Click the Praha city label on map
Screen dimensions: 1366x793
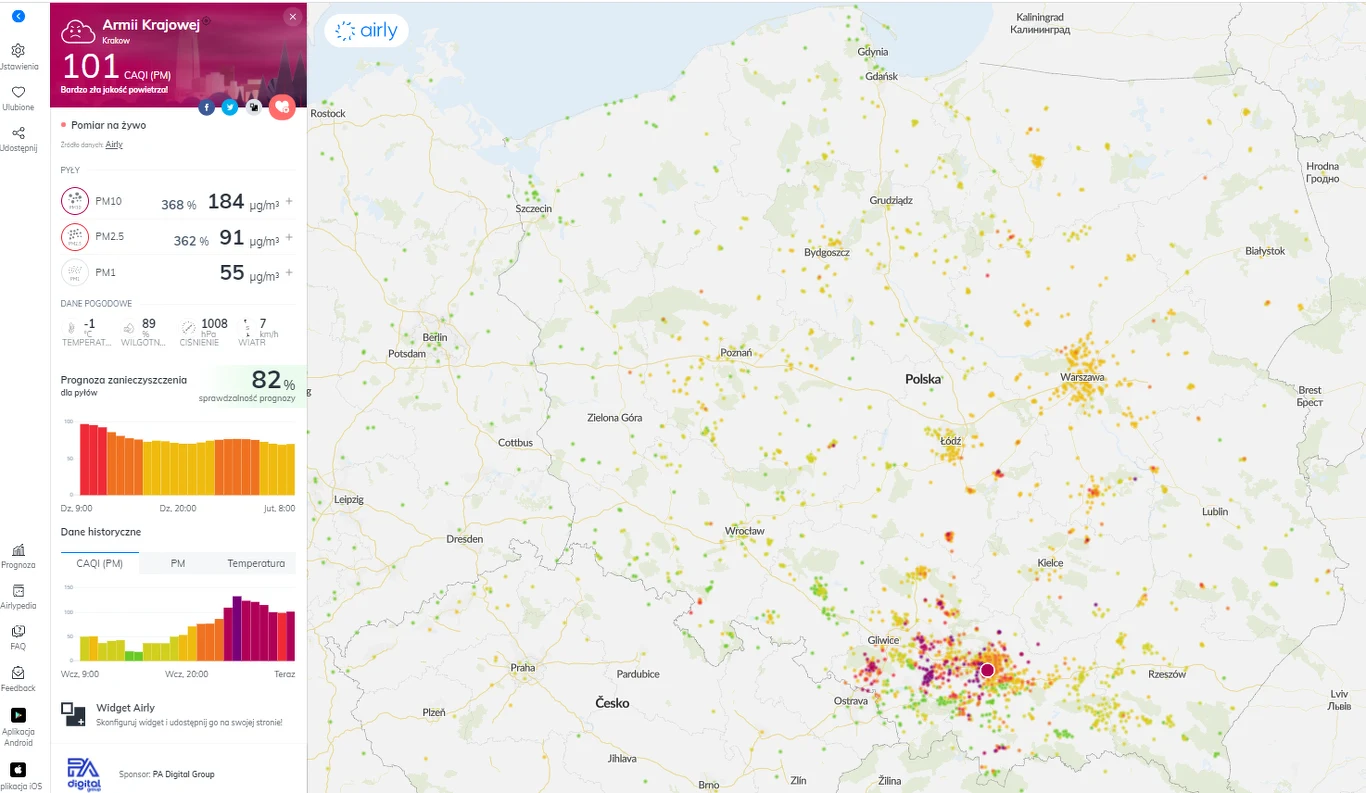pyautogui.click(x=522, y=667)
